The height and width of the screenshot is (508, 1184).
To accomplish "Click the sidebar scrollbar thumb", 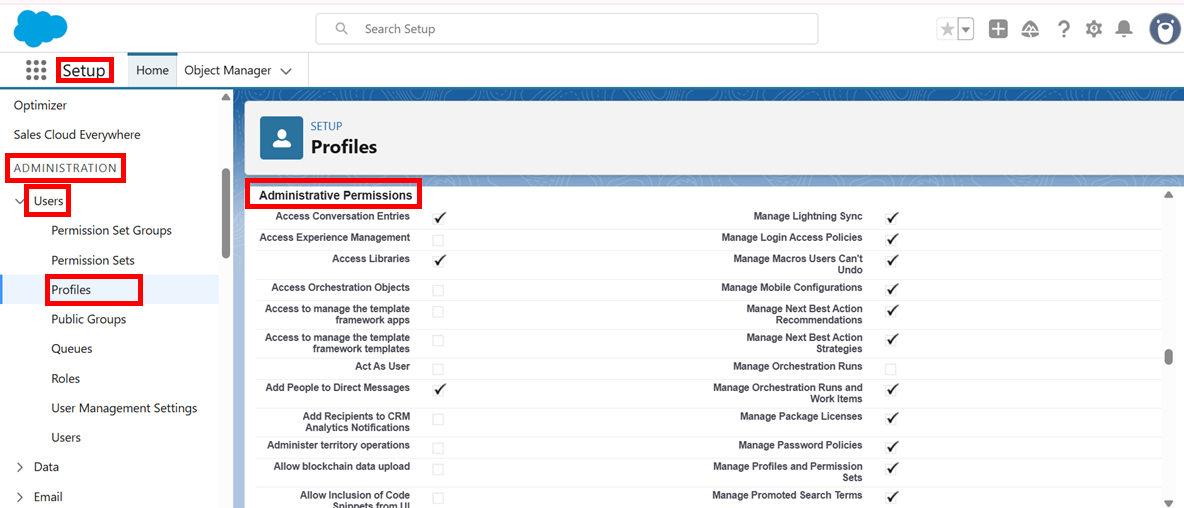I will click(x=225, y=213).
